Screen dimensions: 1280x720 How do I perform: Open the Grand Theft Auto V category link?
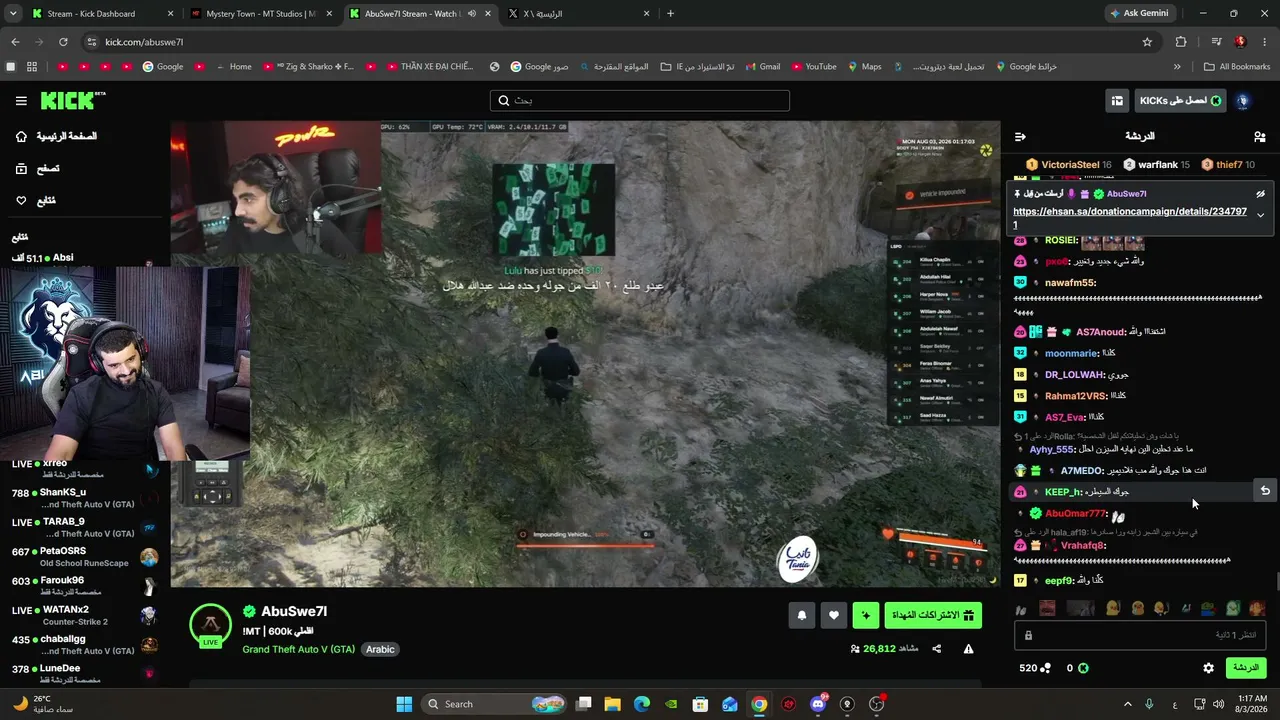pyautogui.click(x=298, y=649)
